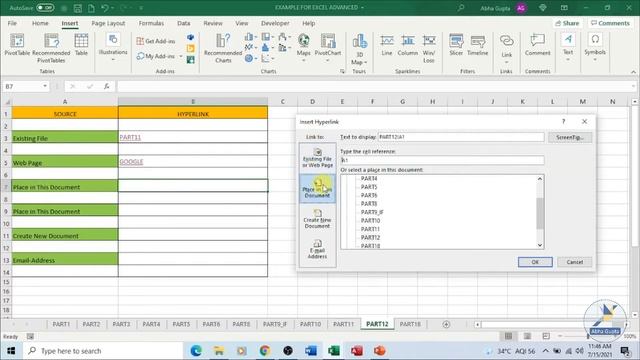Viewport: 640px width, 360px height.
Task: Insert a PivotChart
Action: [x=328, y=47]
